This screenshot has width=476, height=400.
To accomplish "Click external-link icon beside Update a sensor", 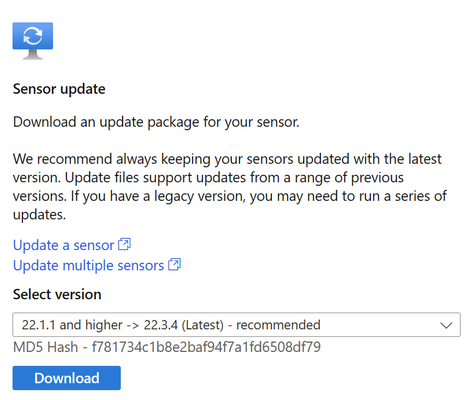I will 125,245.
